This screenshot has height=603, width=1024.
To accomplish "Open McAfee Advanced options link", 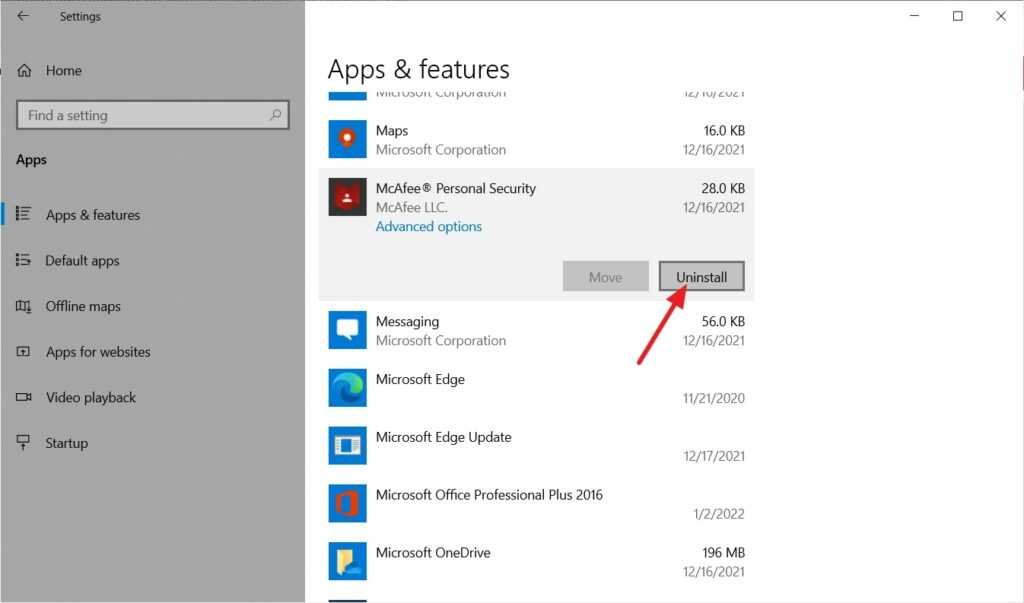I will point(428,227).
